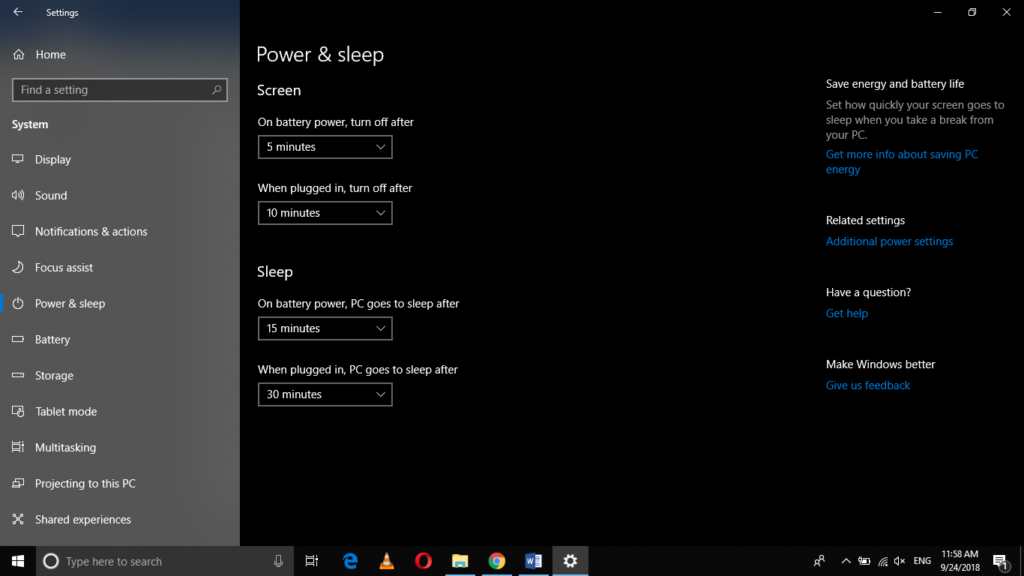Launch Microsoft Edge from the taskbar
Image resolution: width=1024 pixels, height=576 pixels.
(349, 561)
